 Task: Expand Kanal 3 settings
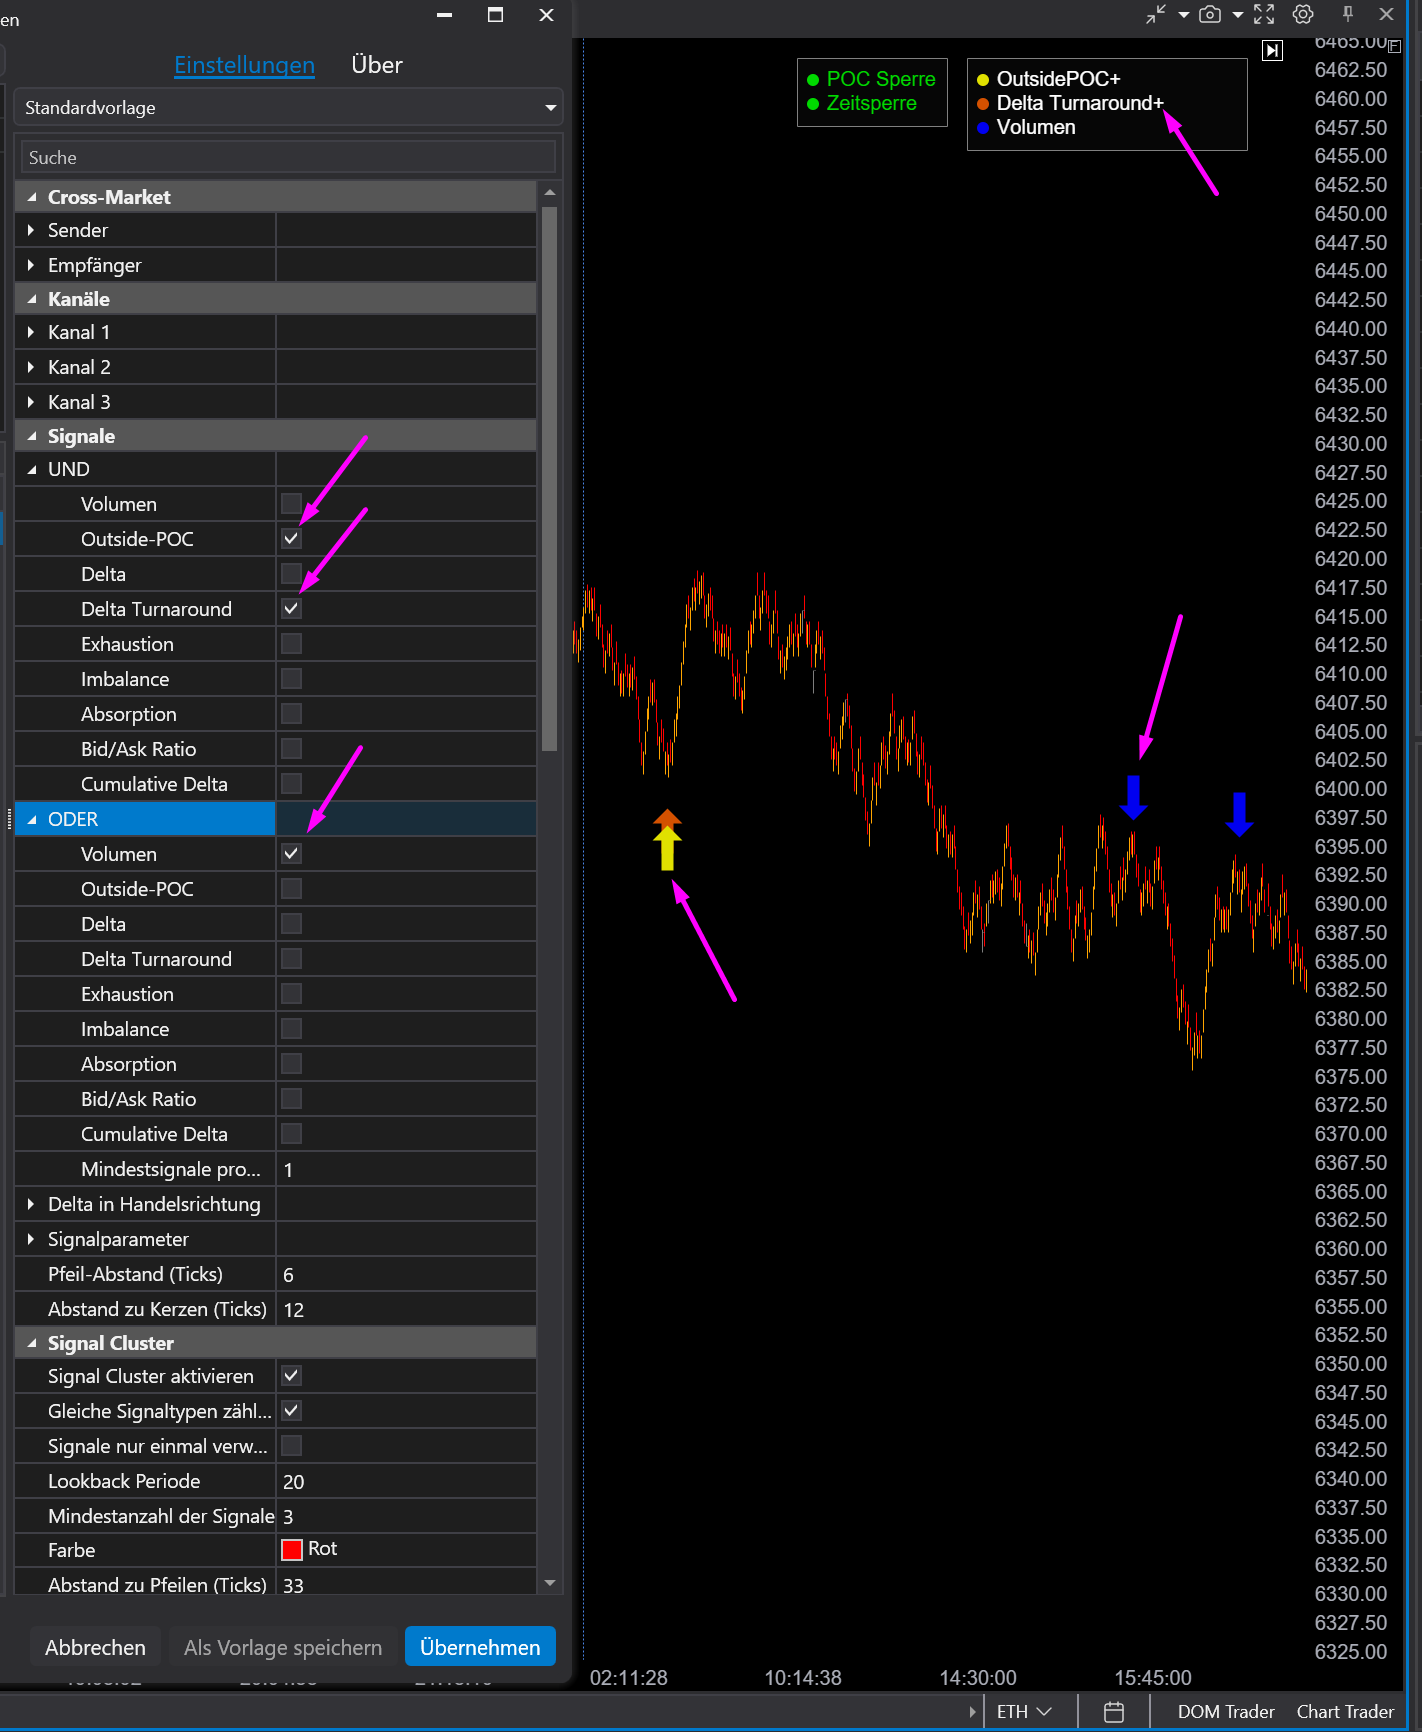click(x=31, y=402)
